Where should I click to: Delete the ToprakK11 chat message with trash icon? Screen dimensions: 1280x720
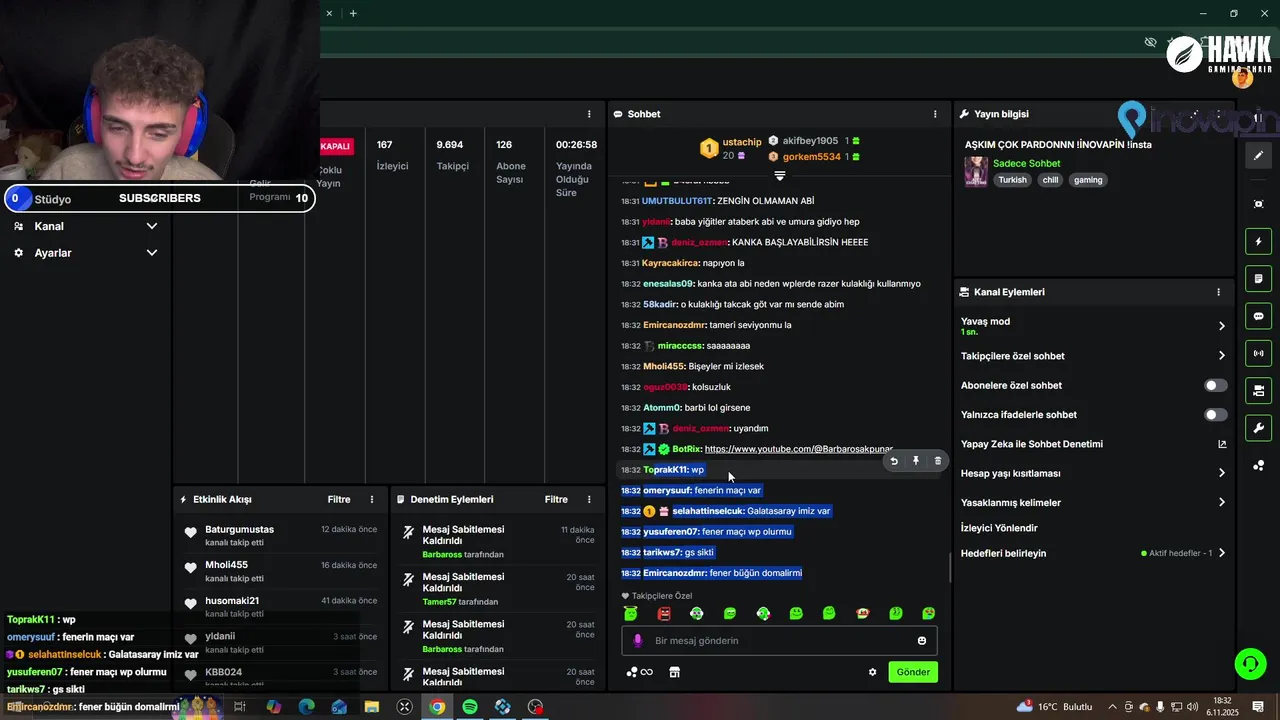(937, 461)
